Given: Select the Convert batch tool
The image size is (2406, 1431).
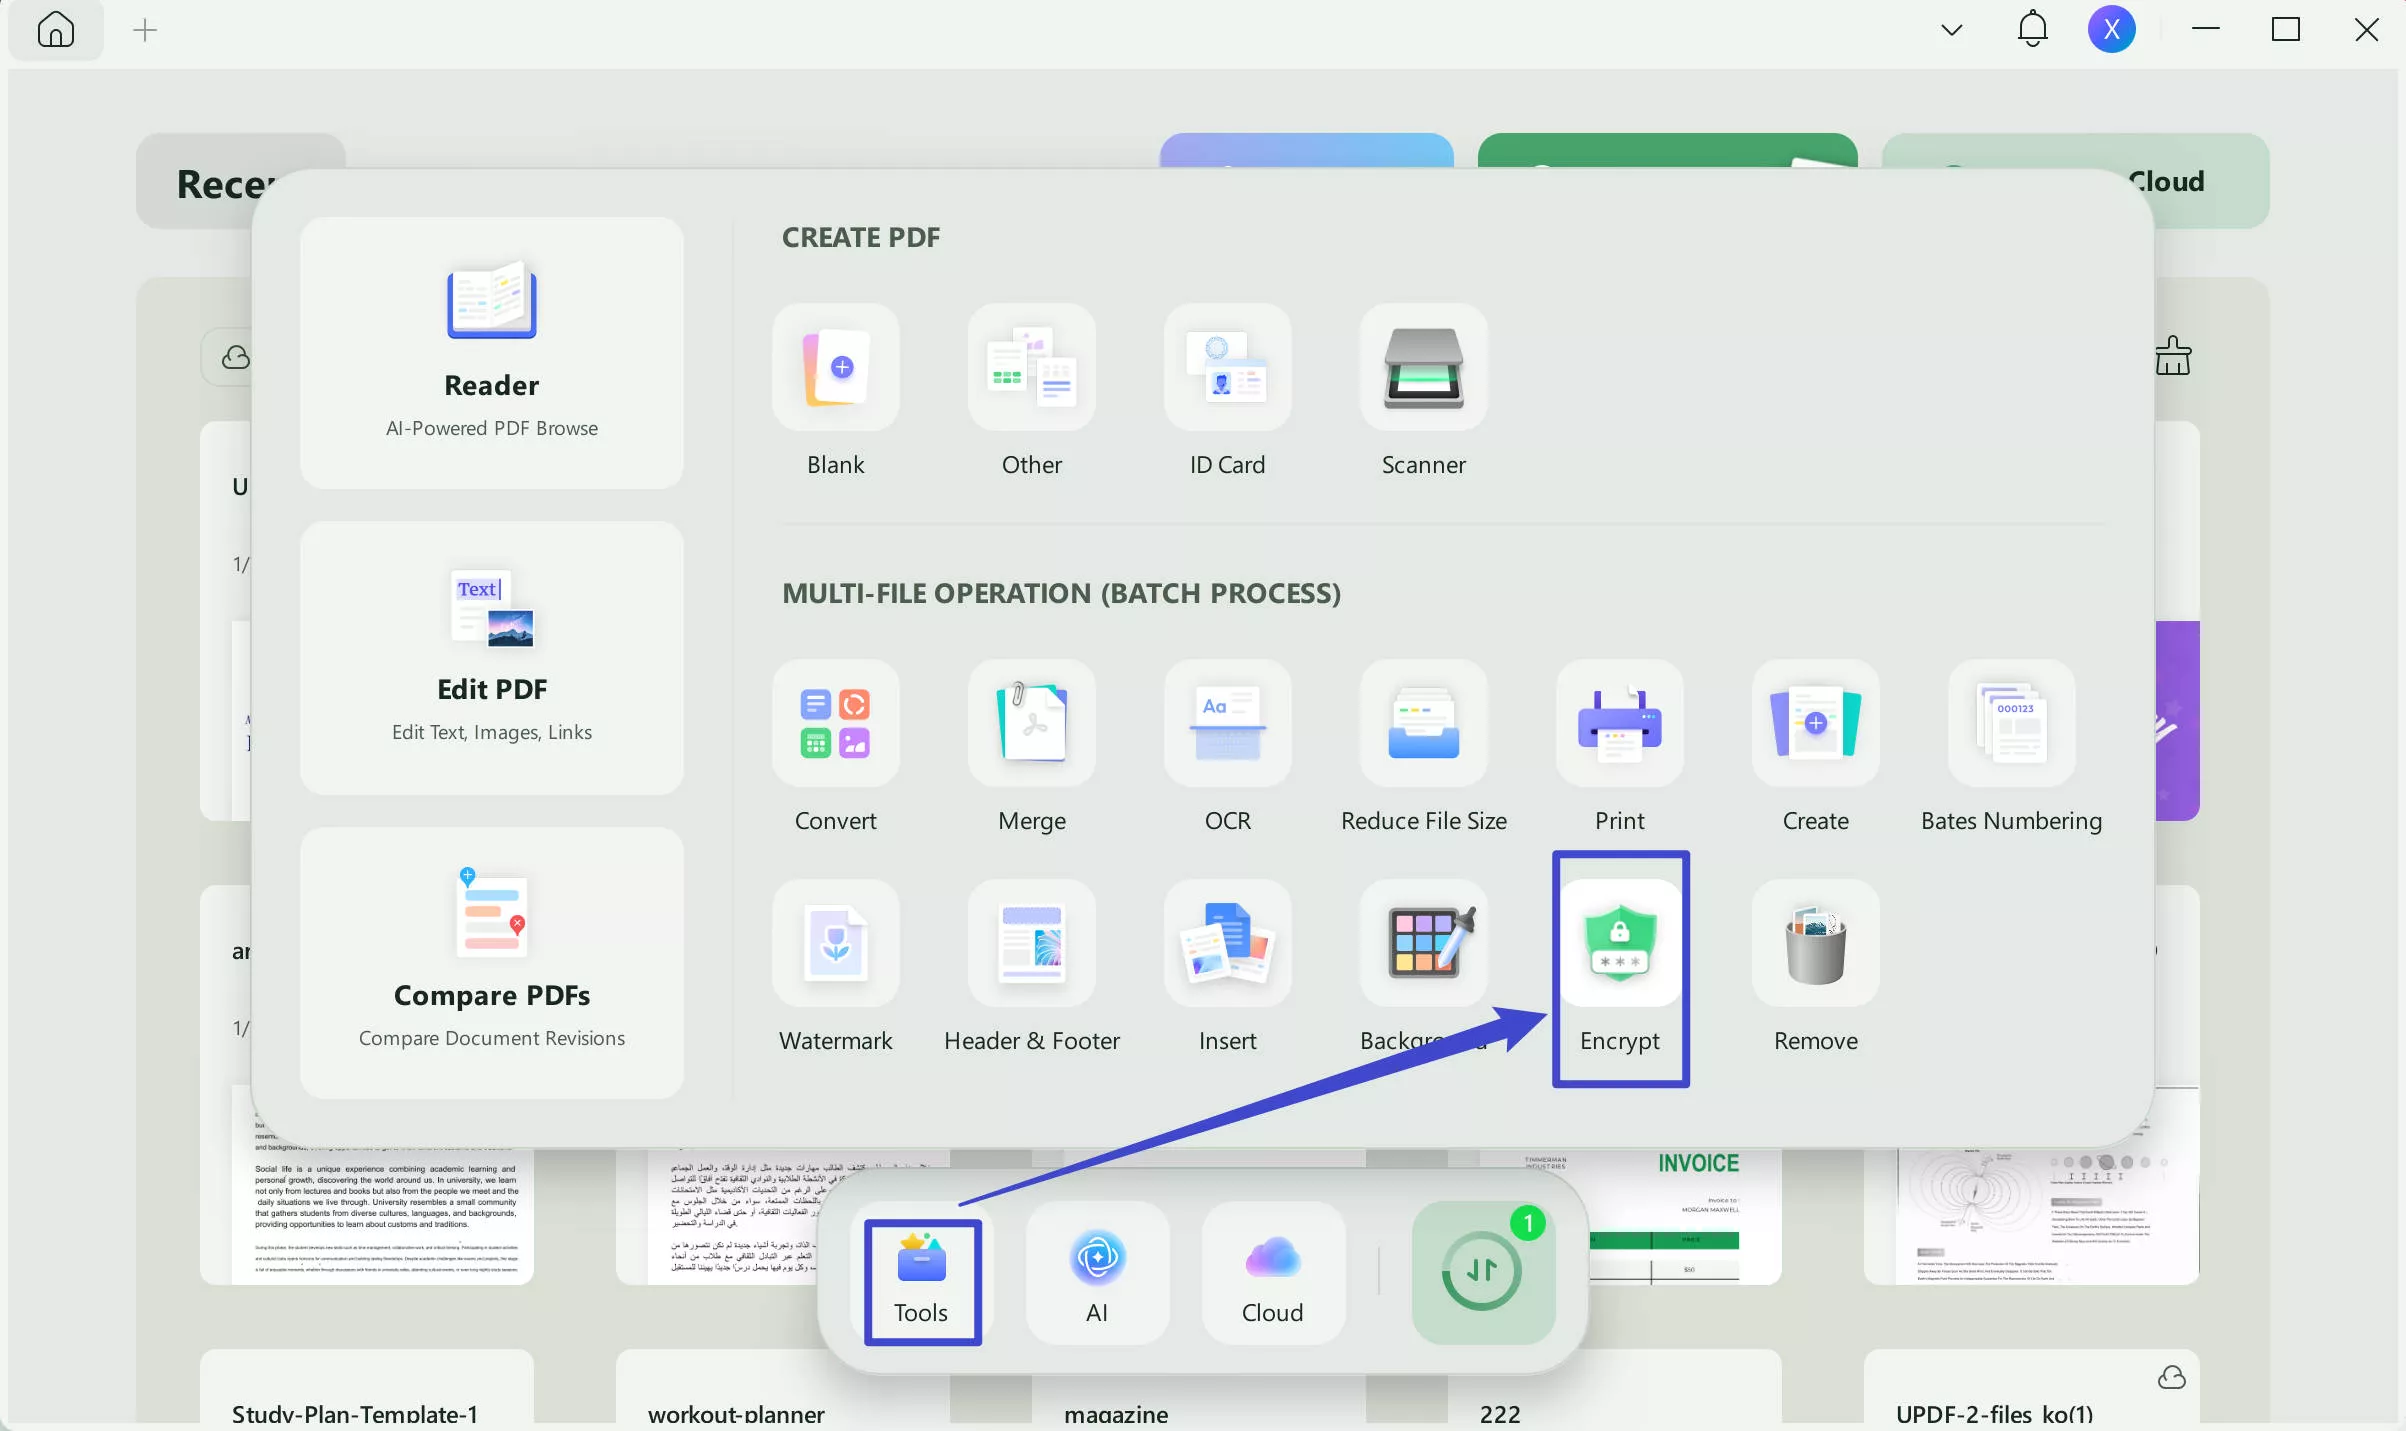Looking at the screenshot, I should coord(835,724).
